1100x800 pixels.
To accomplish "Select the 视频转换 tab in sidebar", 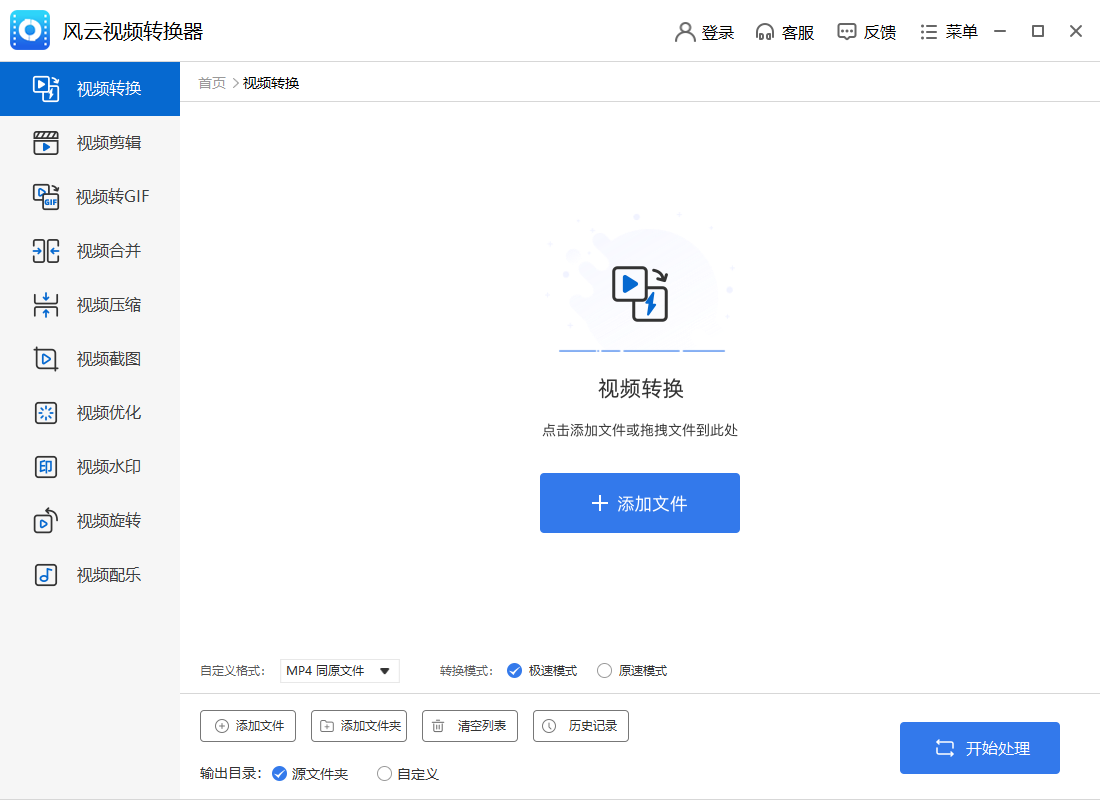I will point(88,88).
